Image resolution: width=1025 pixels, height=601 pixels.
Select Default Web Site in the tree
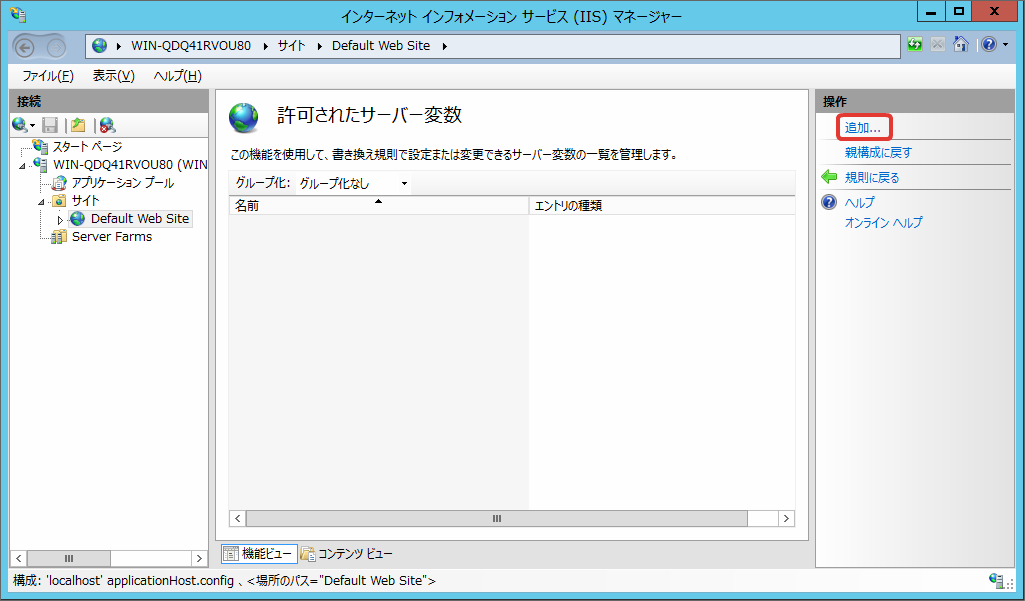[139, 218]
